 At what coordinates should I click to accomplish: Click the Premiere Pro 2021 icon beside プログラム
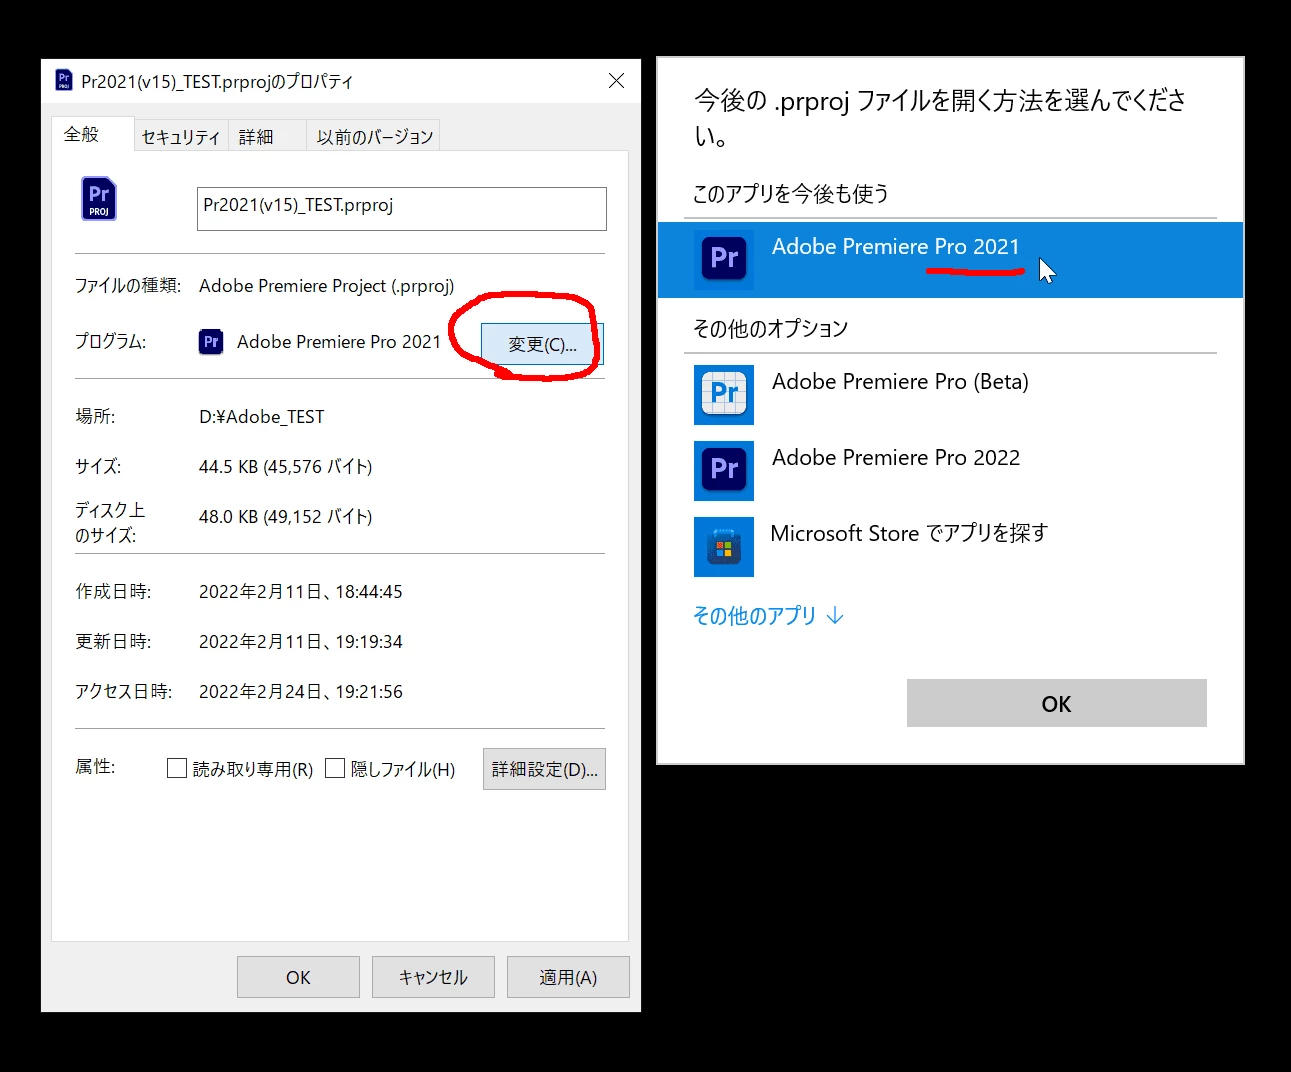(211, 342)
